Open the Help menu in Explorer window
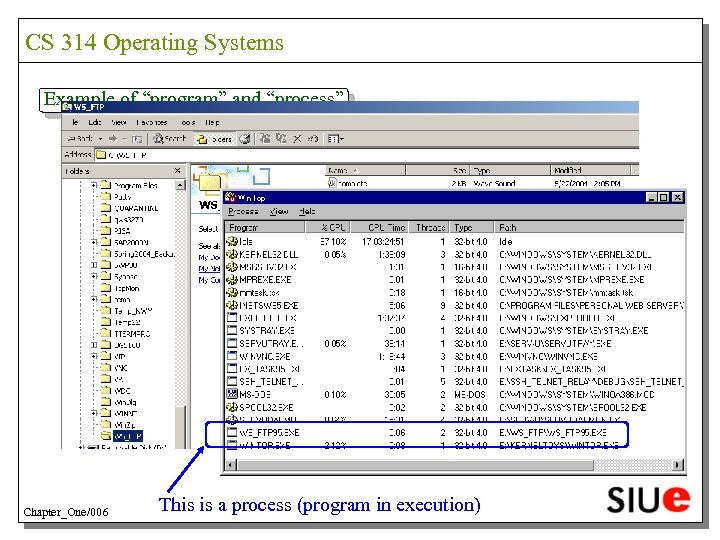Viewport: 720px width, 540px height. (x=212, y=122)
